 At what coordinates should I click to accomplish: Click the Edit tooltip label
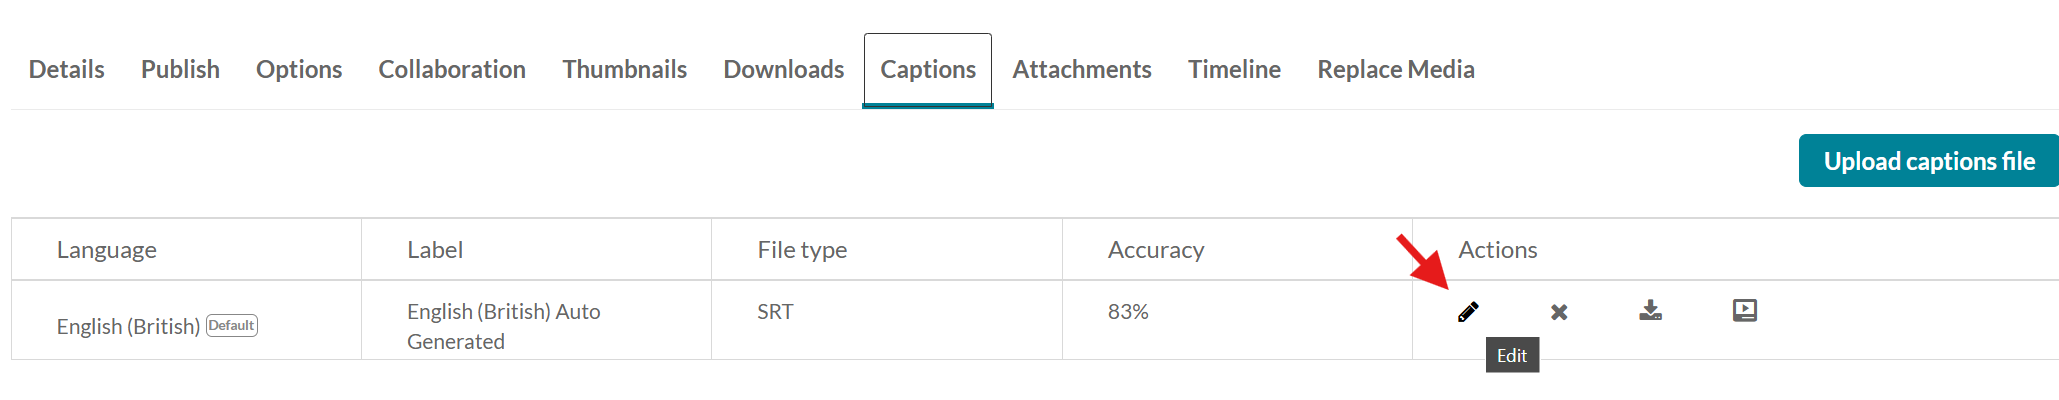tap(1512, 355)
